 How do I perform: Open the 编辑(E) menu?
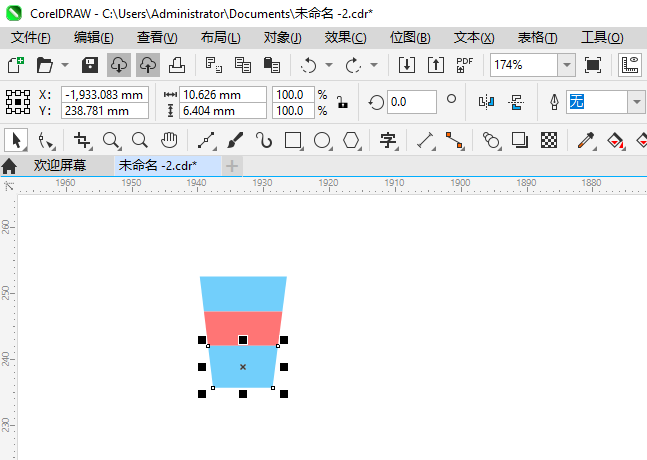[x=94, y=38]
